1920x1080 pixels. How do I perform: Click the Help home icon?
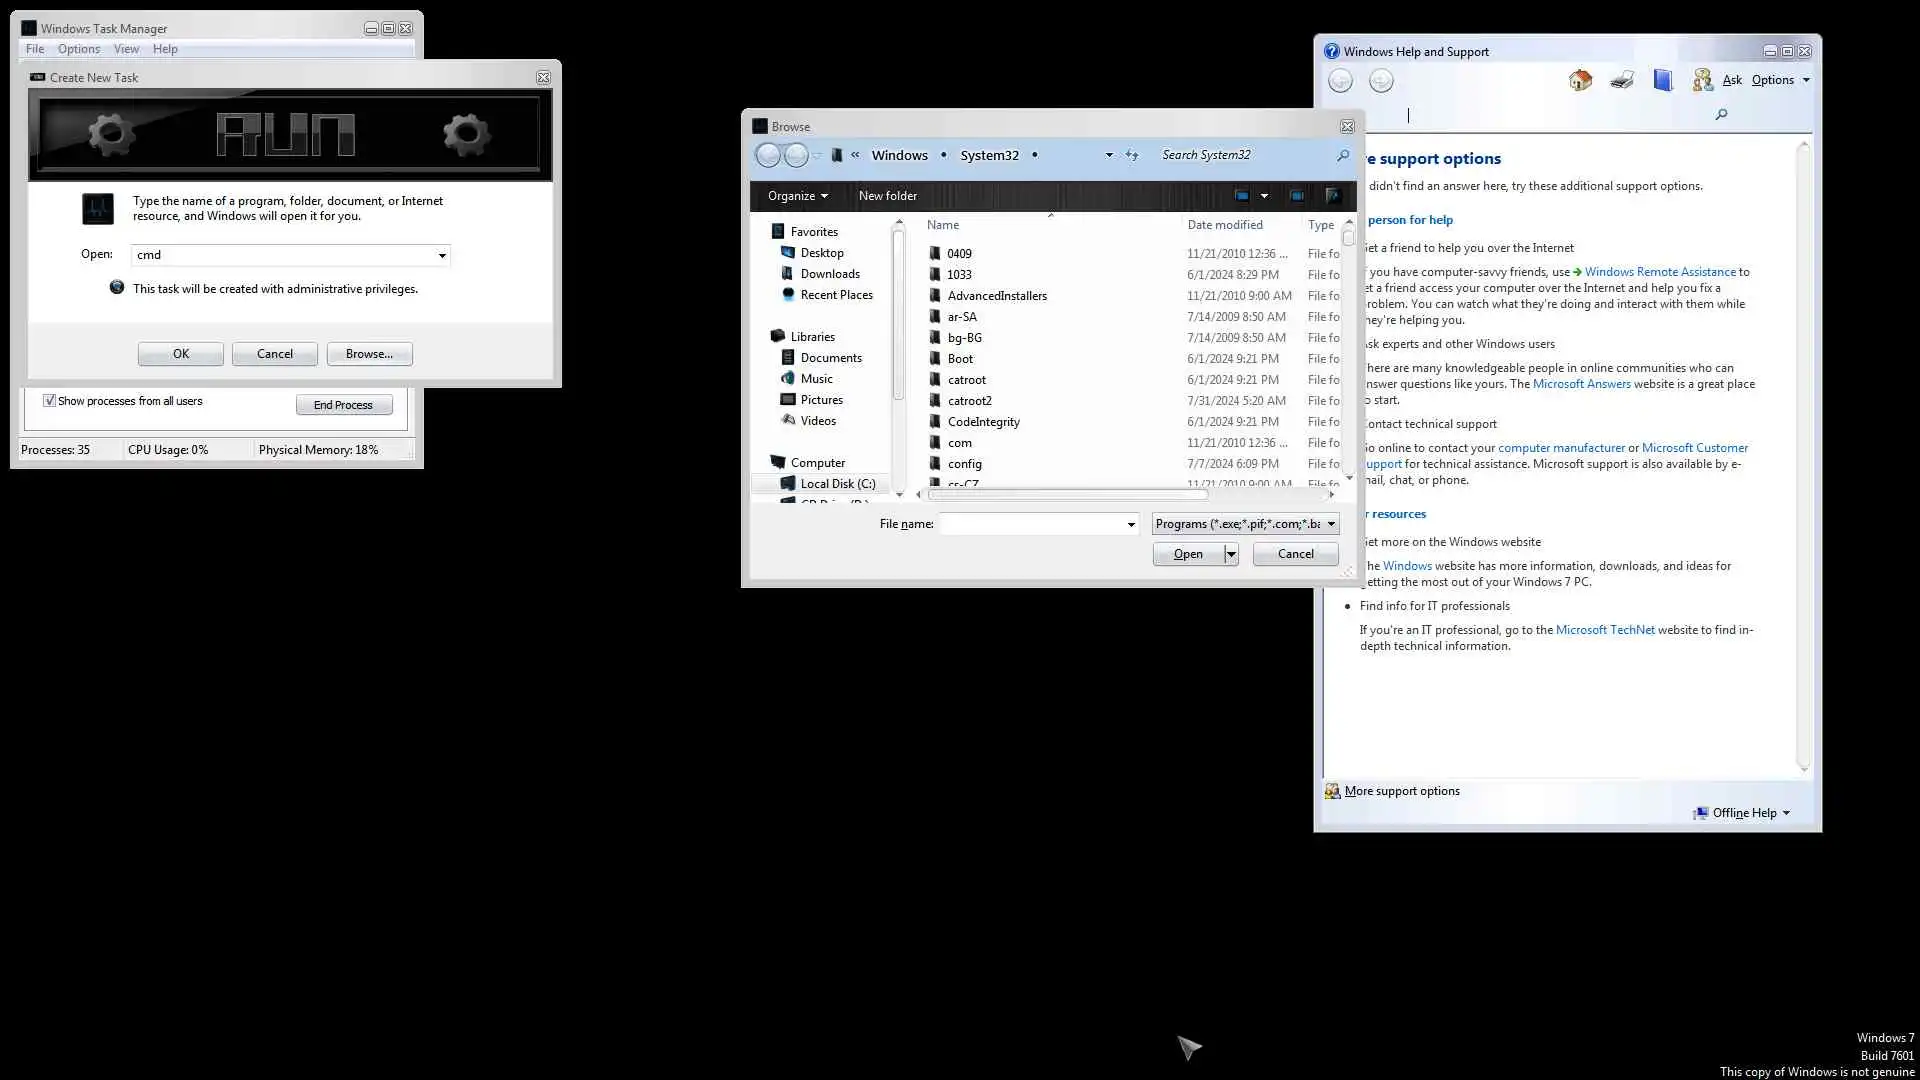(1580, 80)
